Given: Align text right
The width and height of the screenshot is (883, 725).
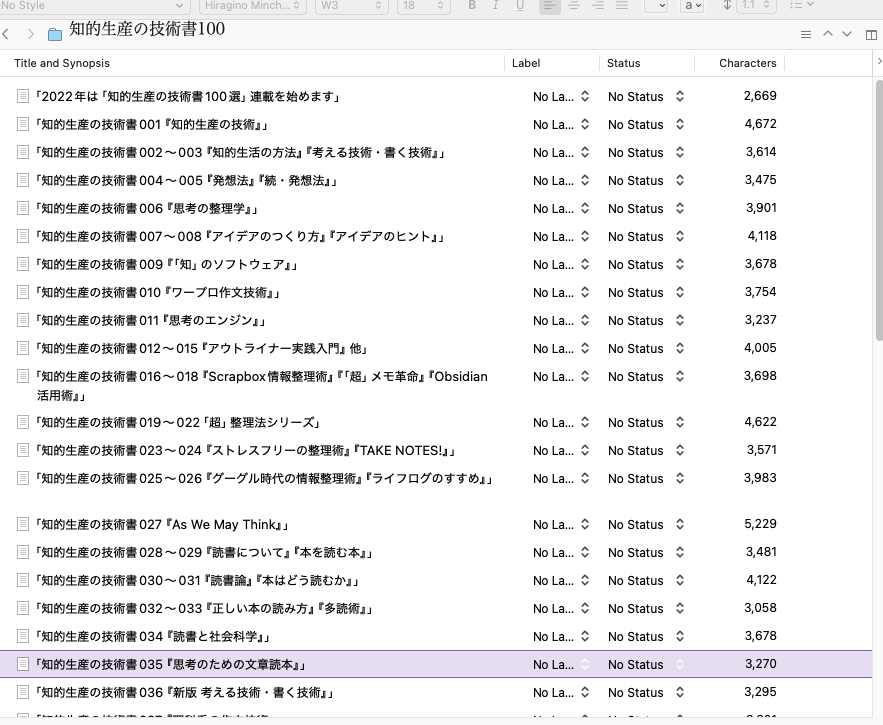Looking at the screenshot, I should point(598,5).
